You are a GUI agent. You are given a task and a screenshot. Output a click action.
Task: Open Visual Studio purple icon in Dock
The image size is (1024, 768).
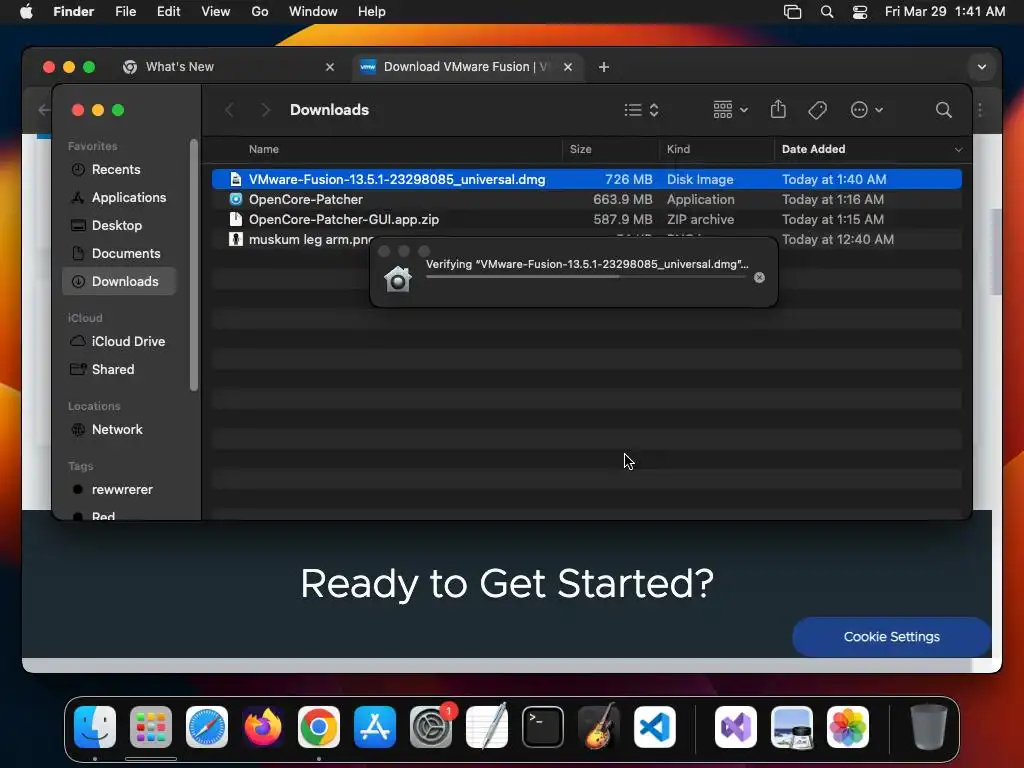(736, 727)
